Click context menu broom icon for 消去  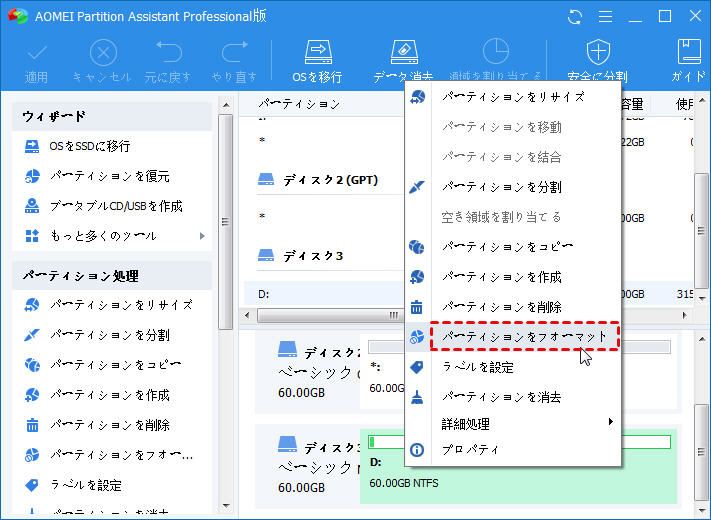[x=417, y=397]
